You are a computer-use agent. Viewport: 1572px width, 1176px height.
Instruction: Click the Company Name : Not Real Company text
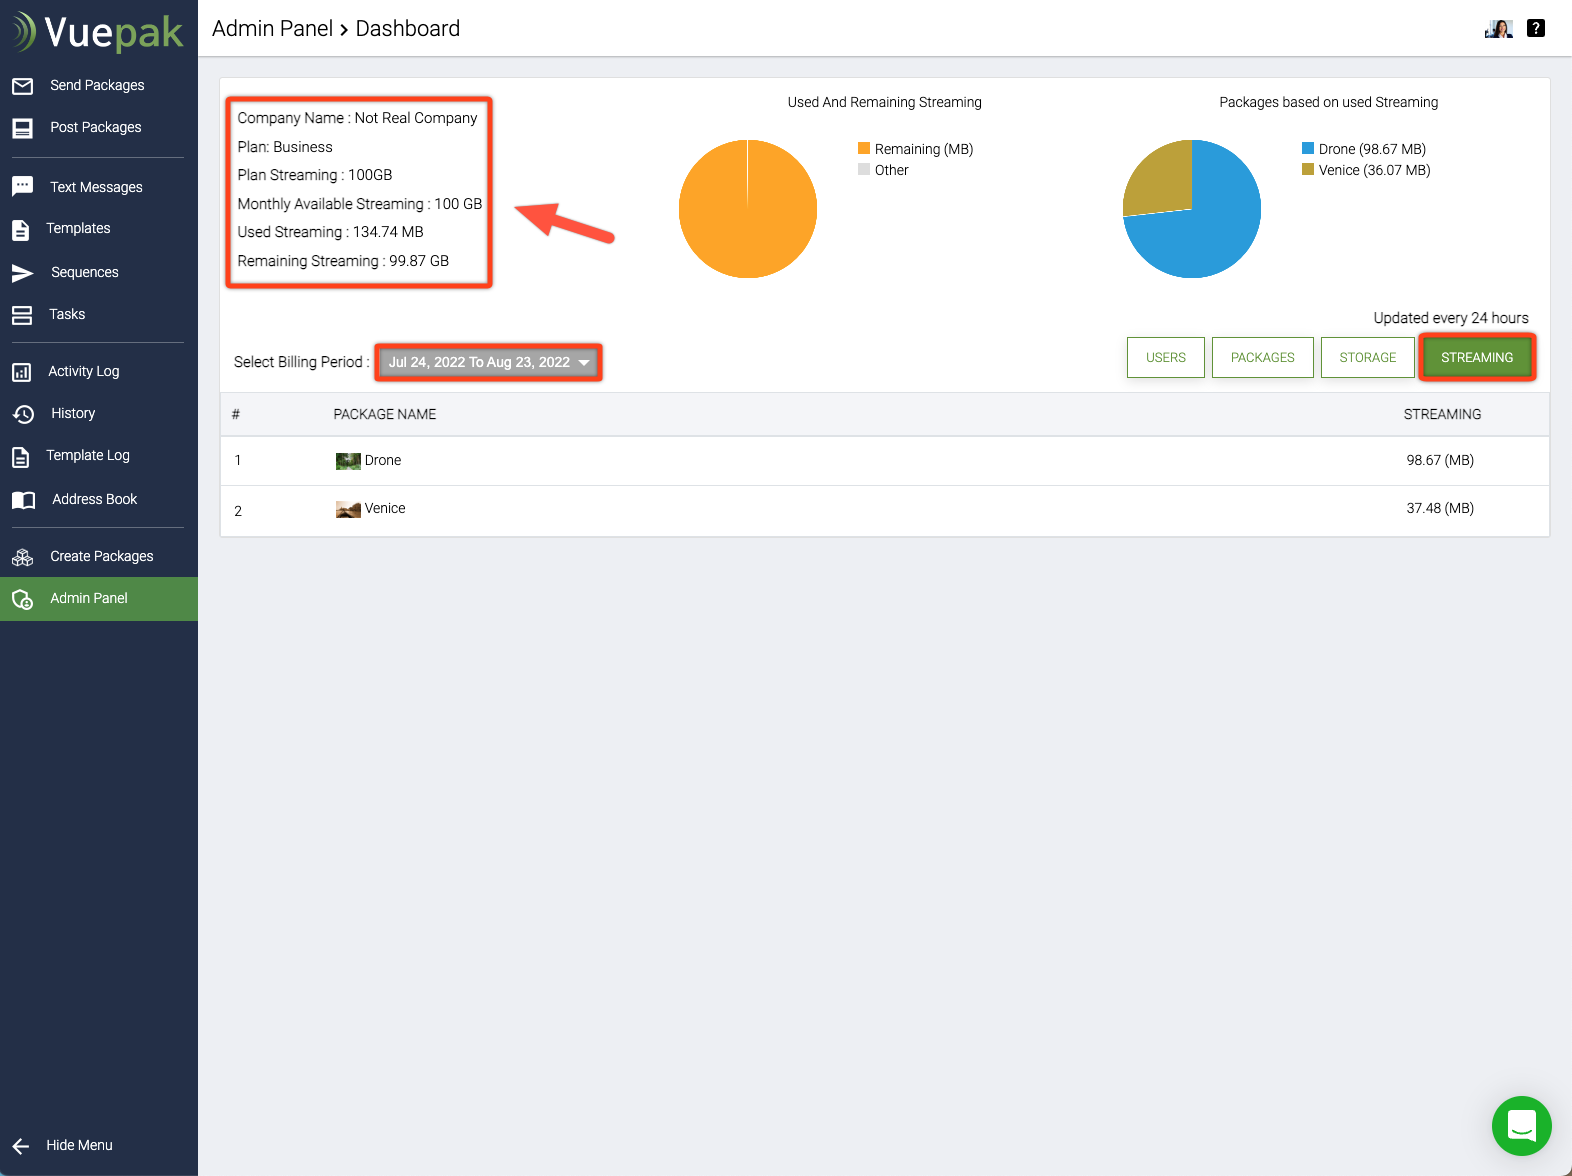[357, 118]
